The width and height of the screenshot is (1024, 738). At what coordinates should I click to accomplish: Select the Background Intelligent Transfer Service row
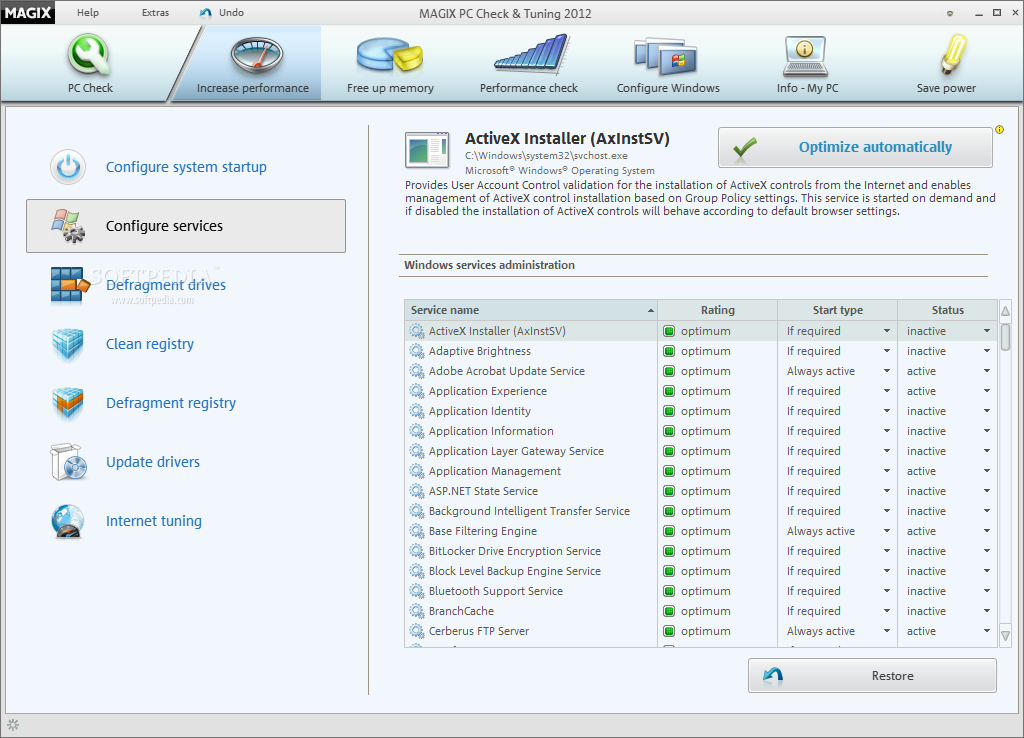(x=701, y=511)
